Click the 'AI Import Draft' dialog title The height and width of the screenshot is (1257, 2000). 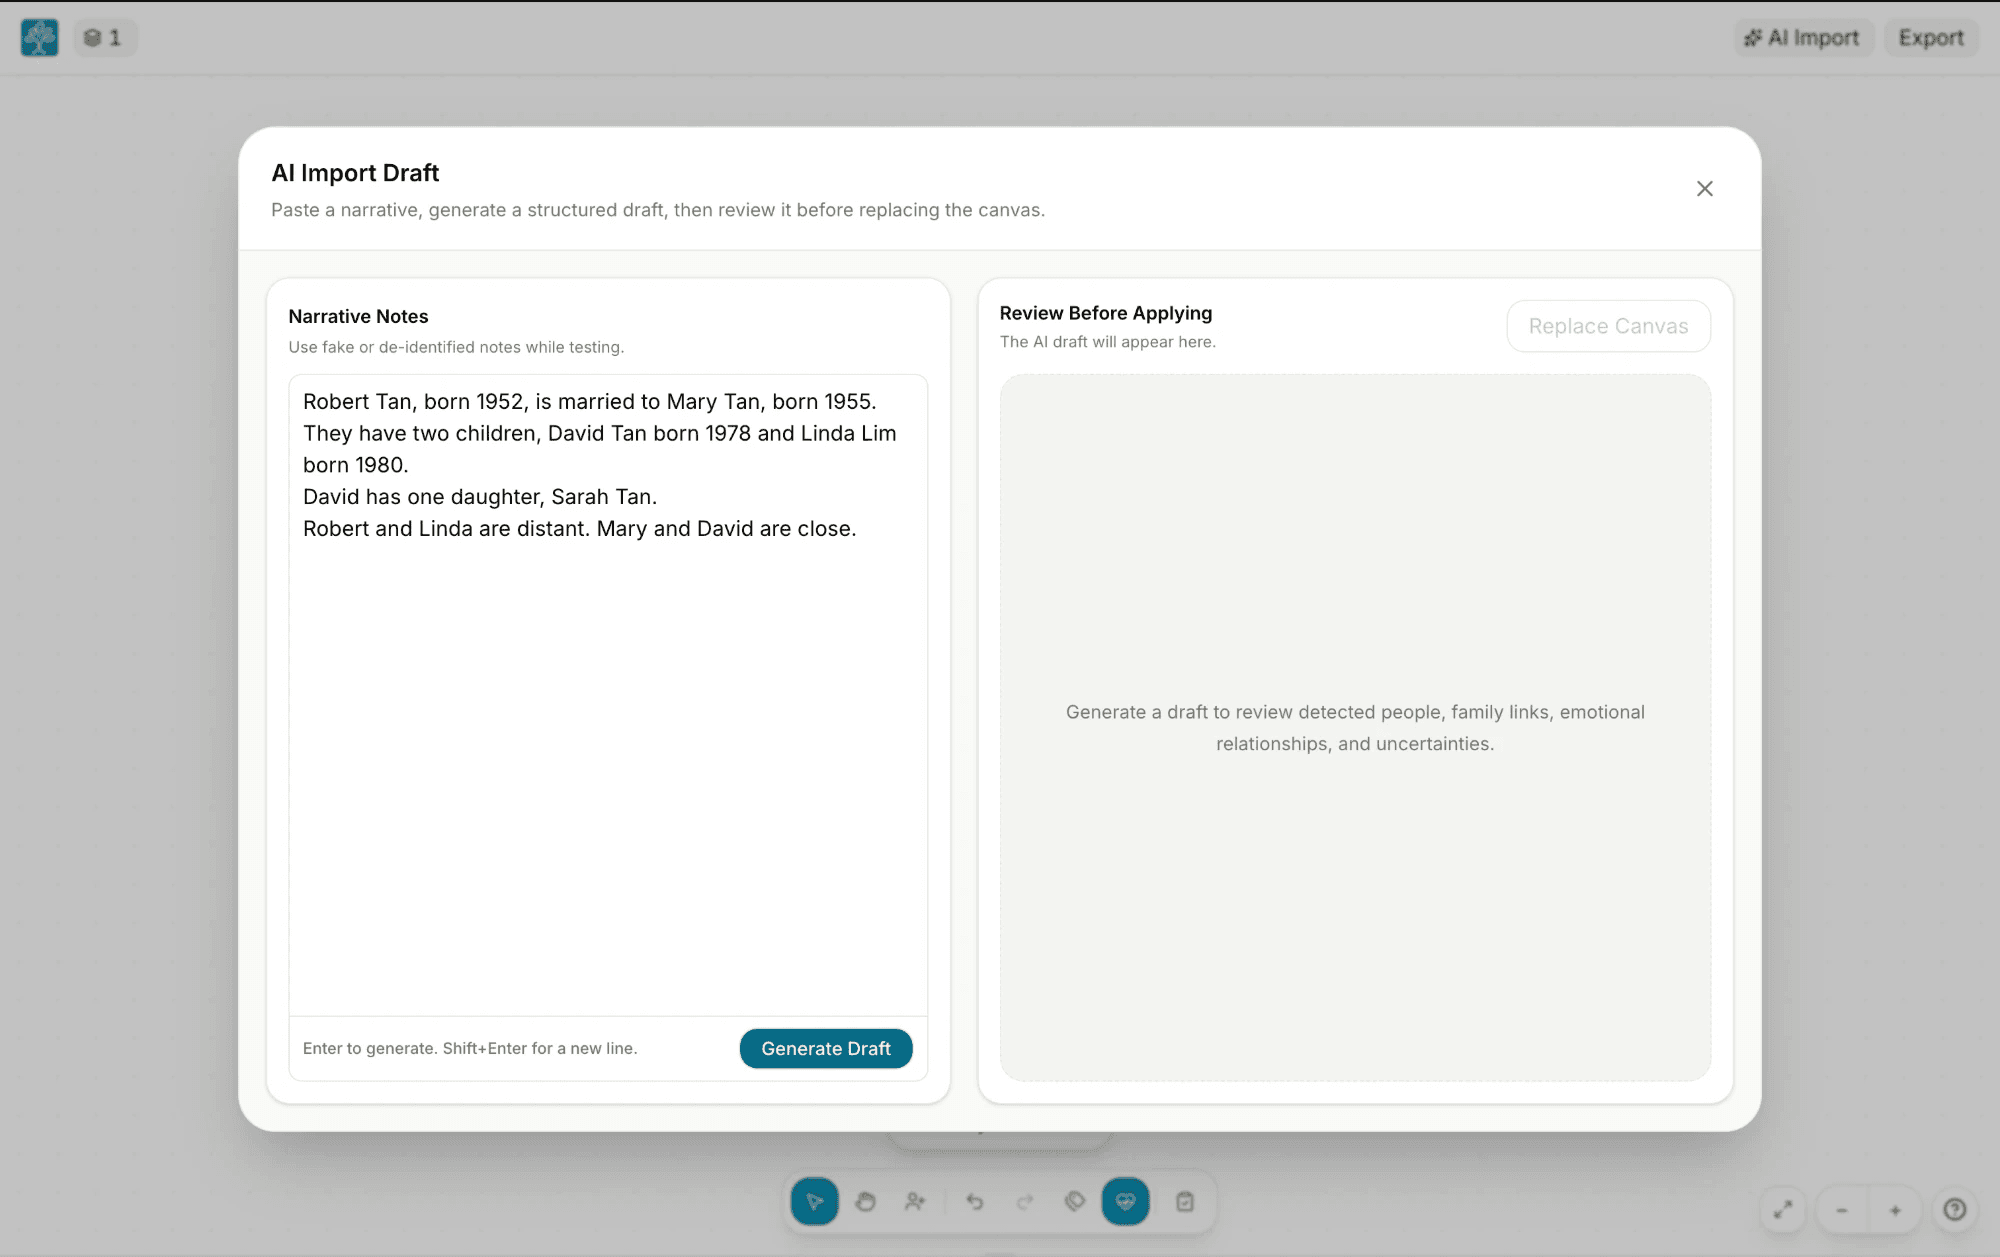[355, 173]
